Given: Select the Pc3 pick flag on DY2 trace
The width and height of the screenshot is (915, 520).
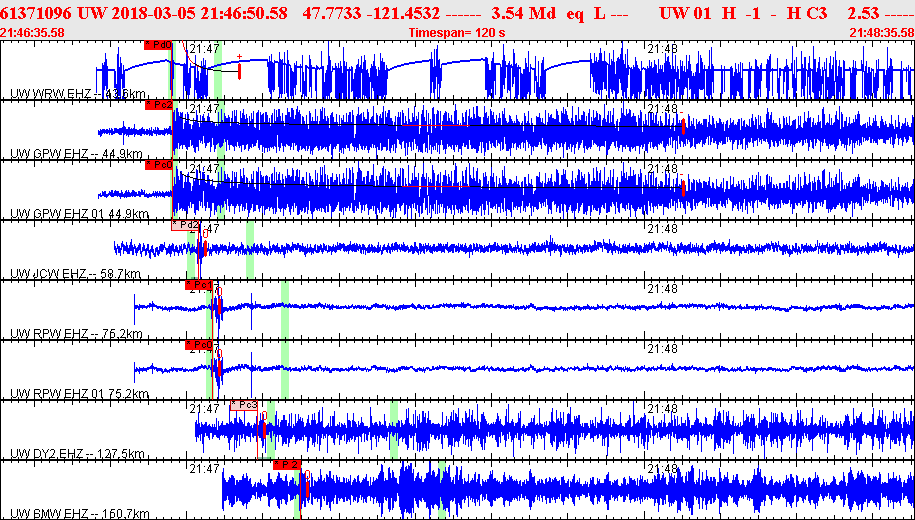Looking at the screenshot, I should (x=244, y=405).
